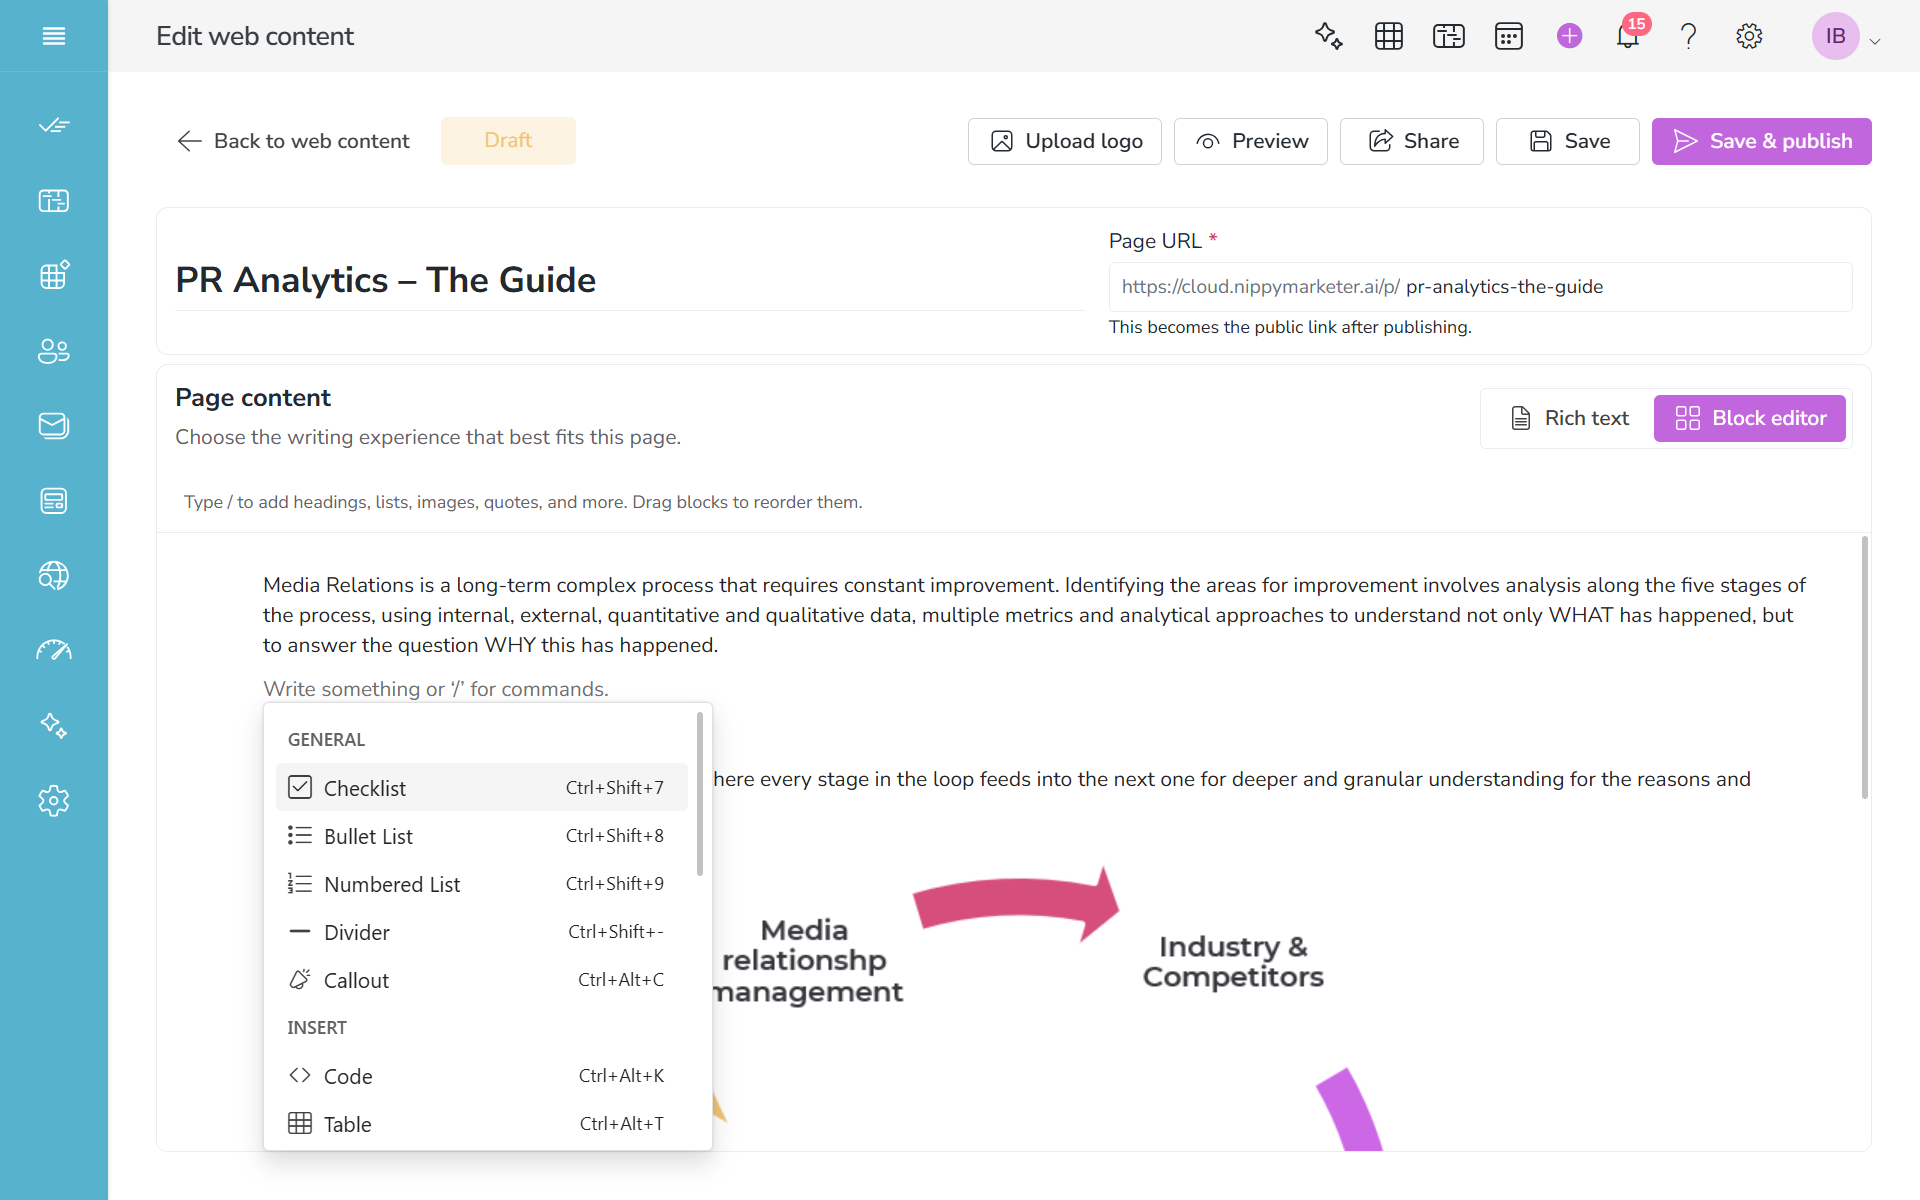
Task: Open the hamburger menu in sidebar
Action: [54, 36]
